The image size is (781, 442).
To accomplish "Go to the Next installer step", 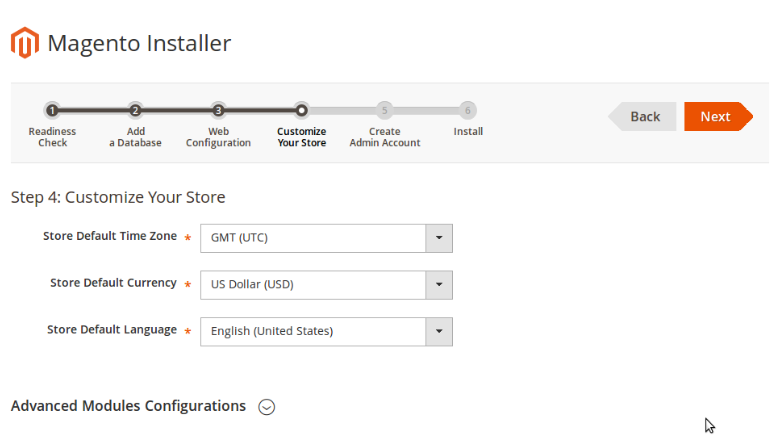I will 718,117.
